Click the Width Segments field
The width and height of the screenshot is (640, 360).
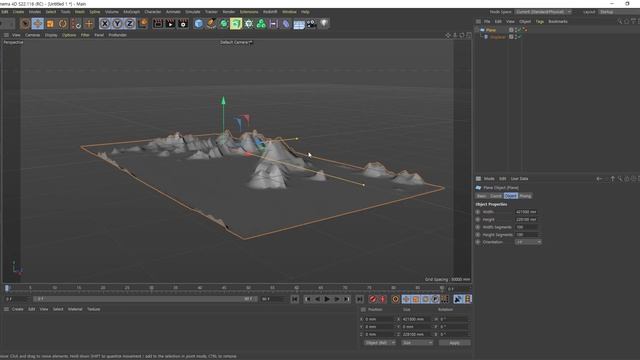click(x=526, y=227)
